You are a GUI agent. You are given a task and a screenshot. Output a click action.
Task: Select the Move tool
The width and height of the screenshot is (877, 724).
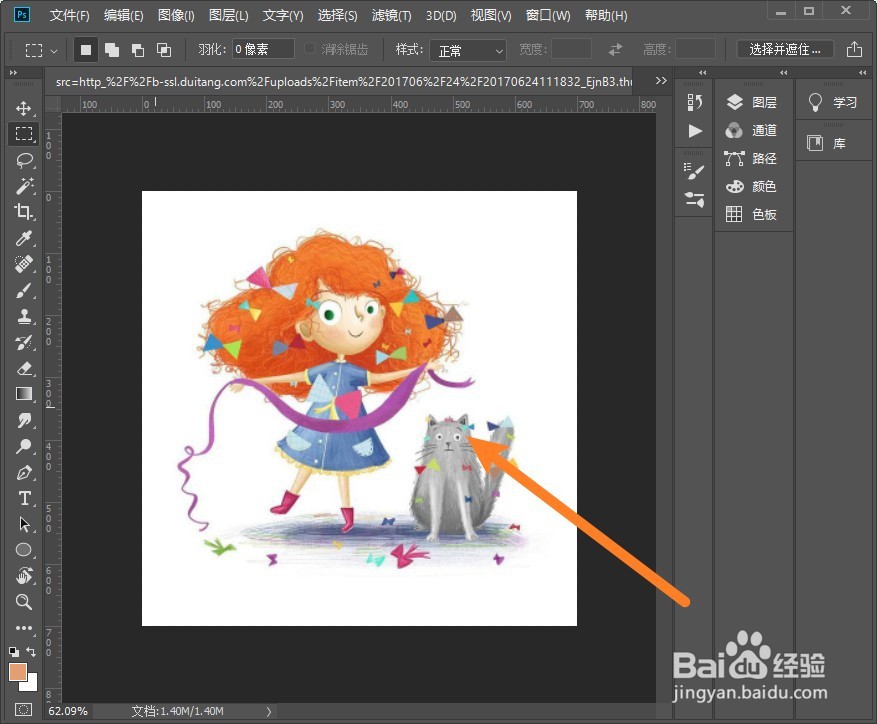click(x=23, y=107)
